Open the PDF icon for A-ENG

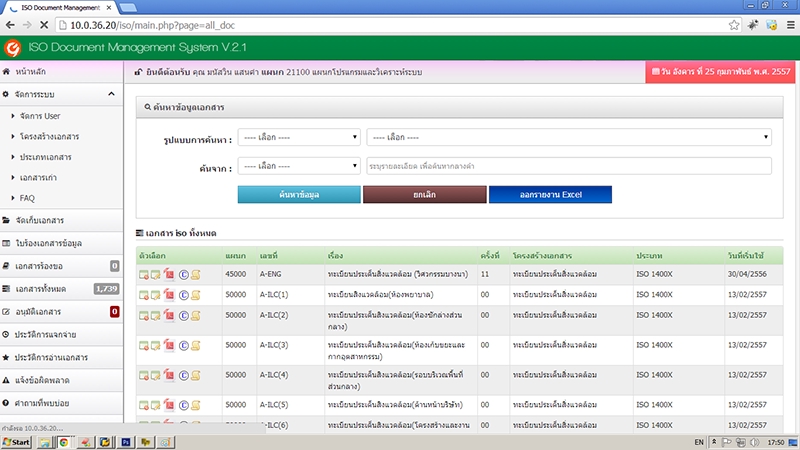[169, 274]
